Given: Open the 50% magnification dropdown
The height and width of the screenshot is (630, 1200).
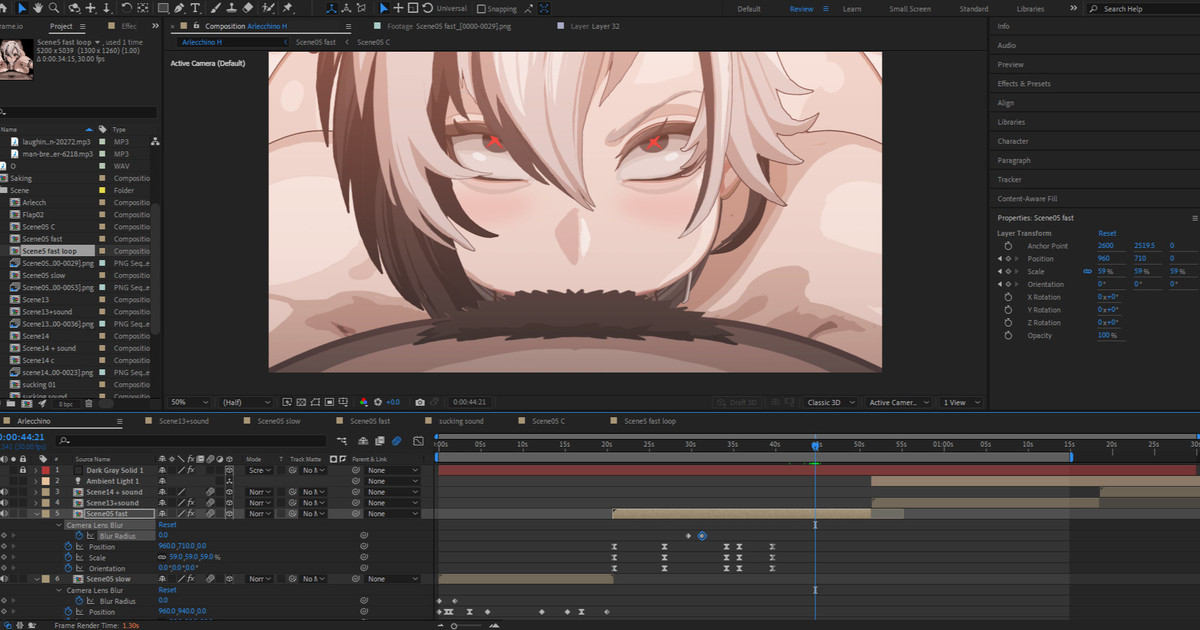Looking at the screenshot, I should 190,402.
